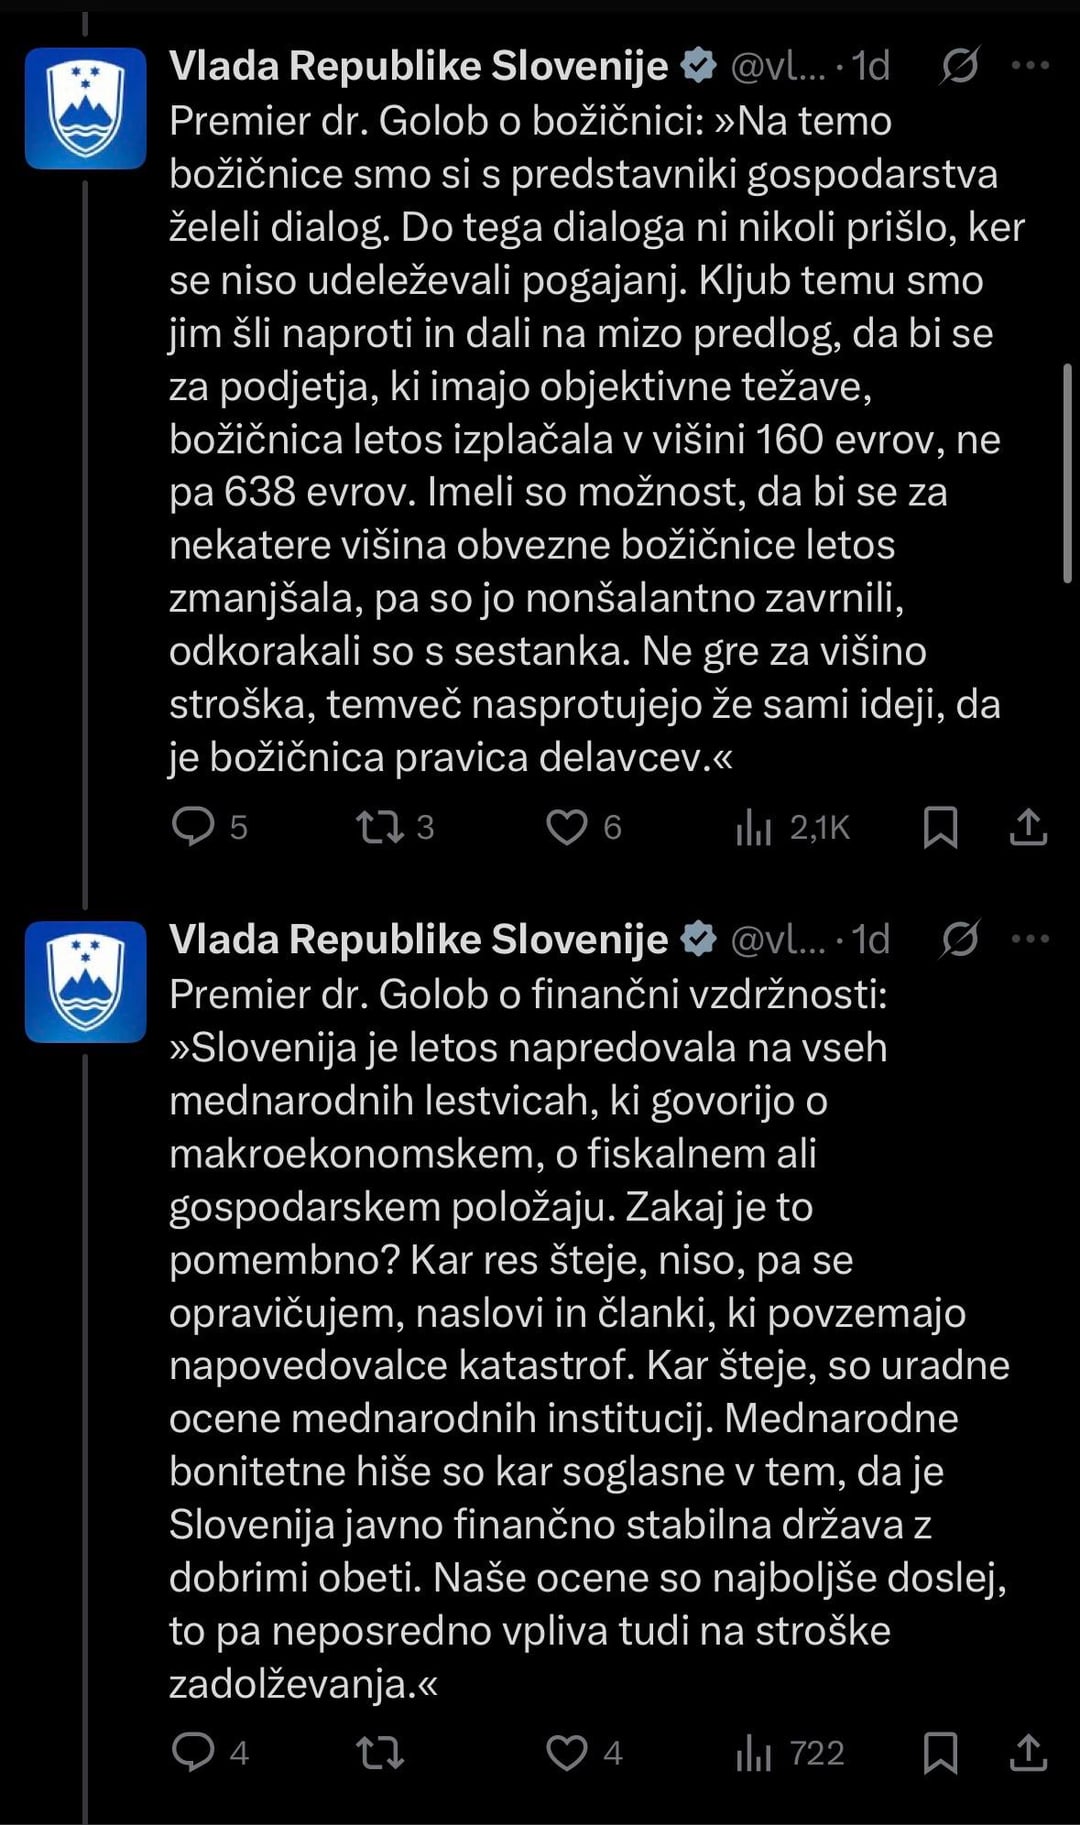Image resolution: width=1080 pixels, height=1825 pixels.
Task: Open Vlada Republike Slovenije name on second tweet
Action: (418, 939)
